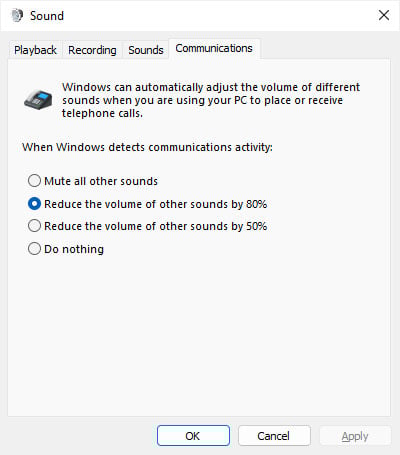
Task: Click the "Do nothing" label text
Action: pyautogui.click(x=74, y=249)
